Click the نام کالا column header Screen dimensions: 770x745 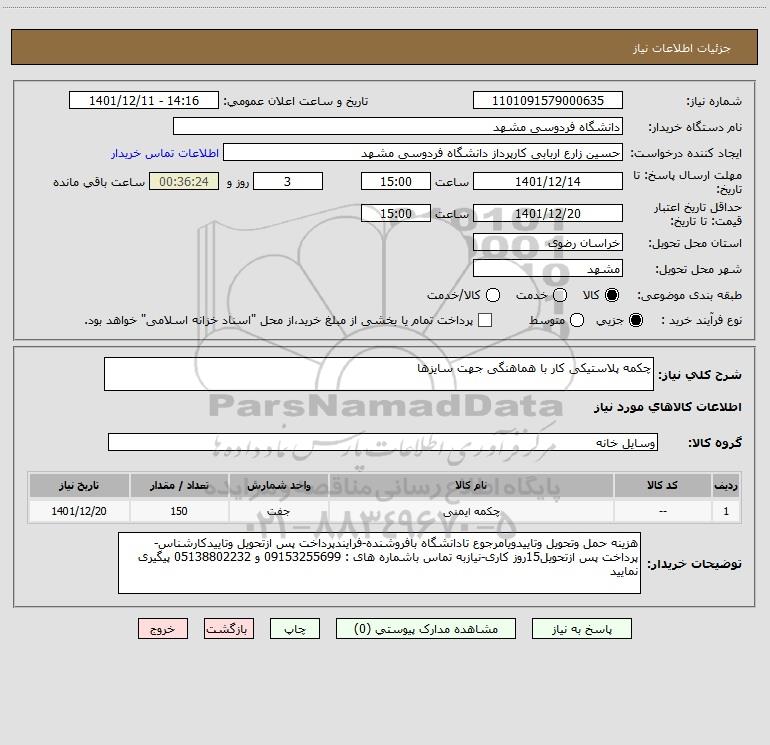[471, 486]
